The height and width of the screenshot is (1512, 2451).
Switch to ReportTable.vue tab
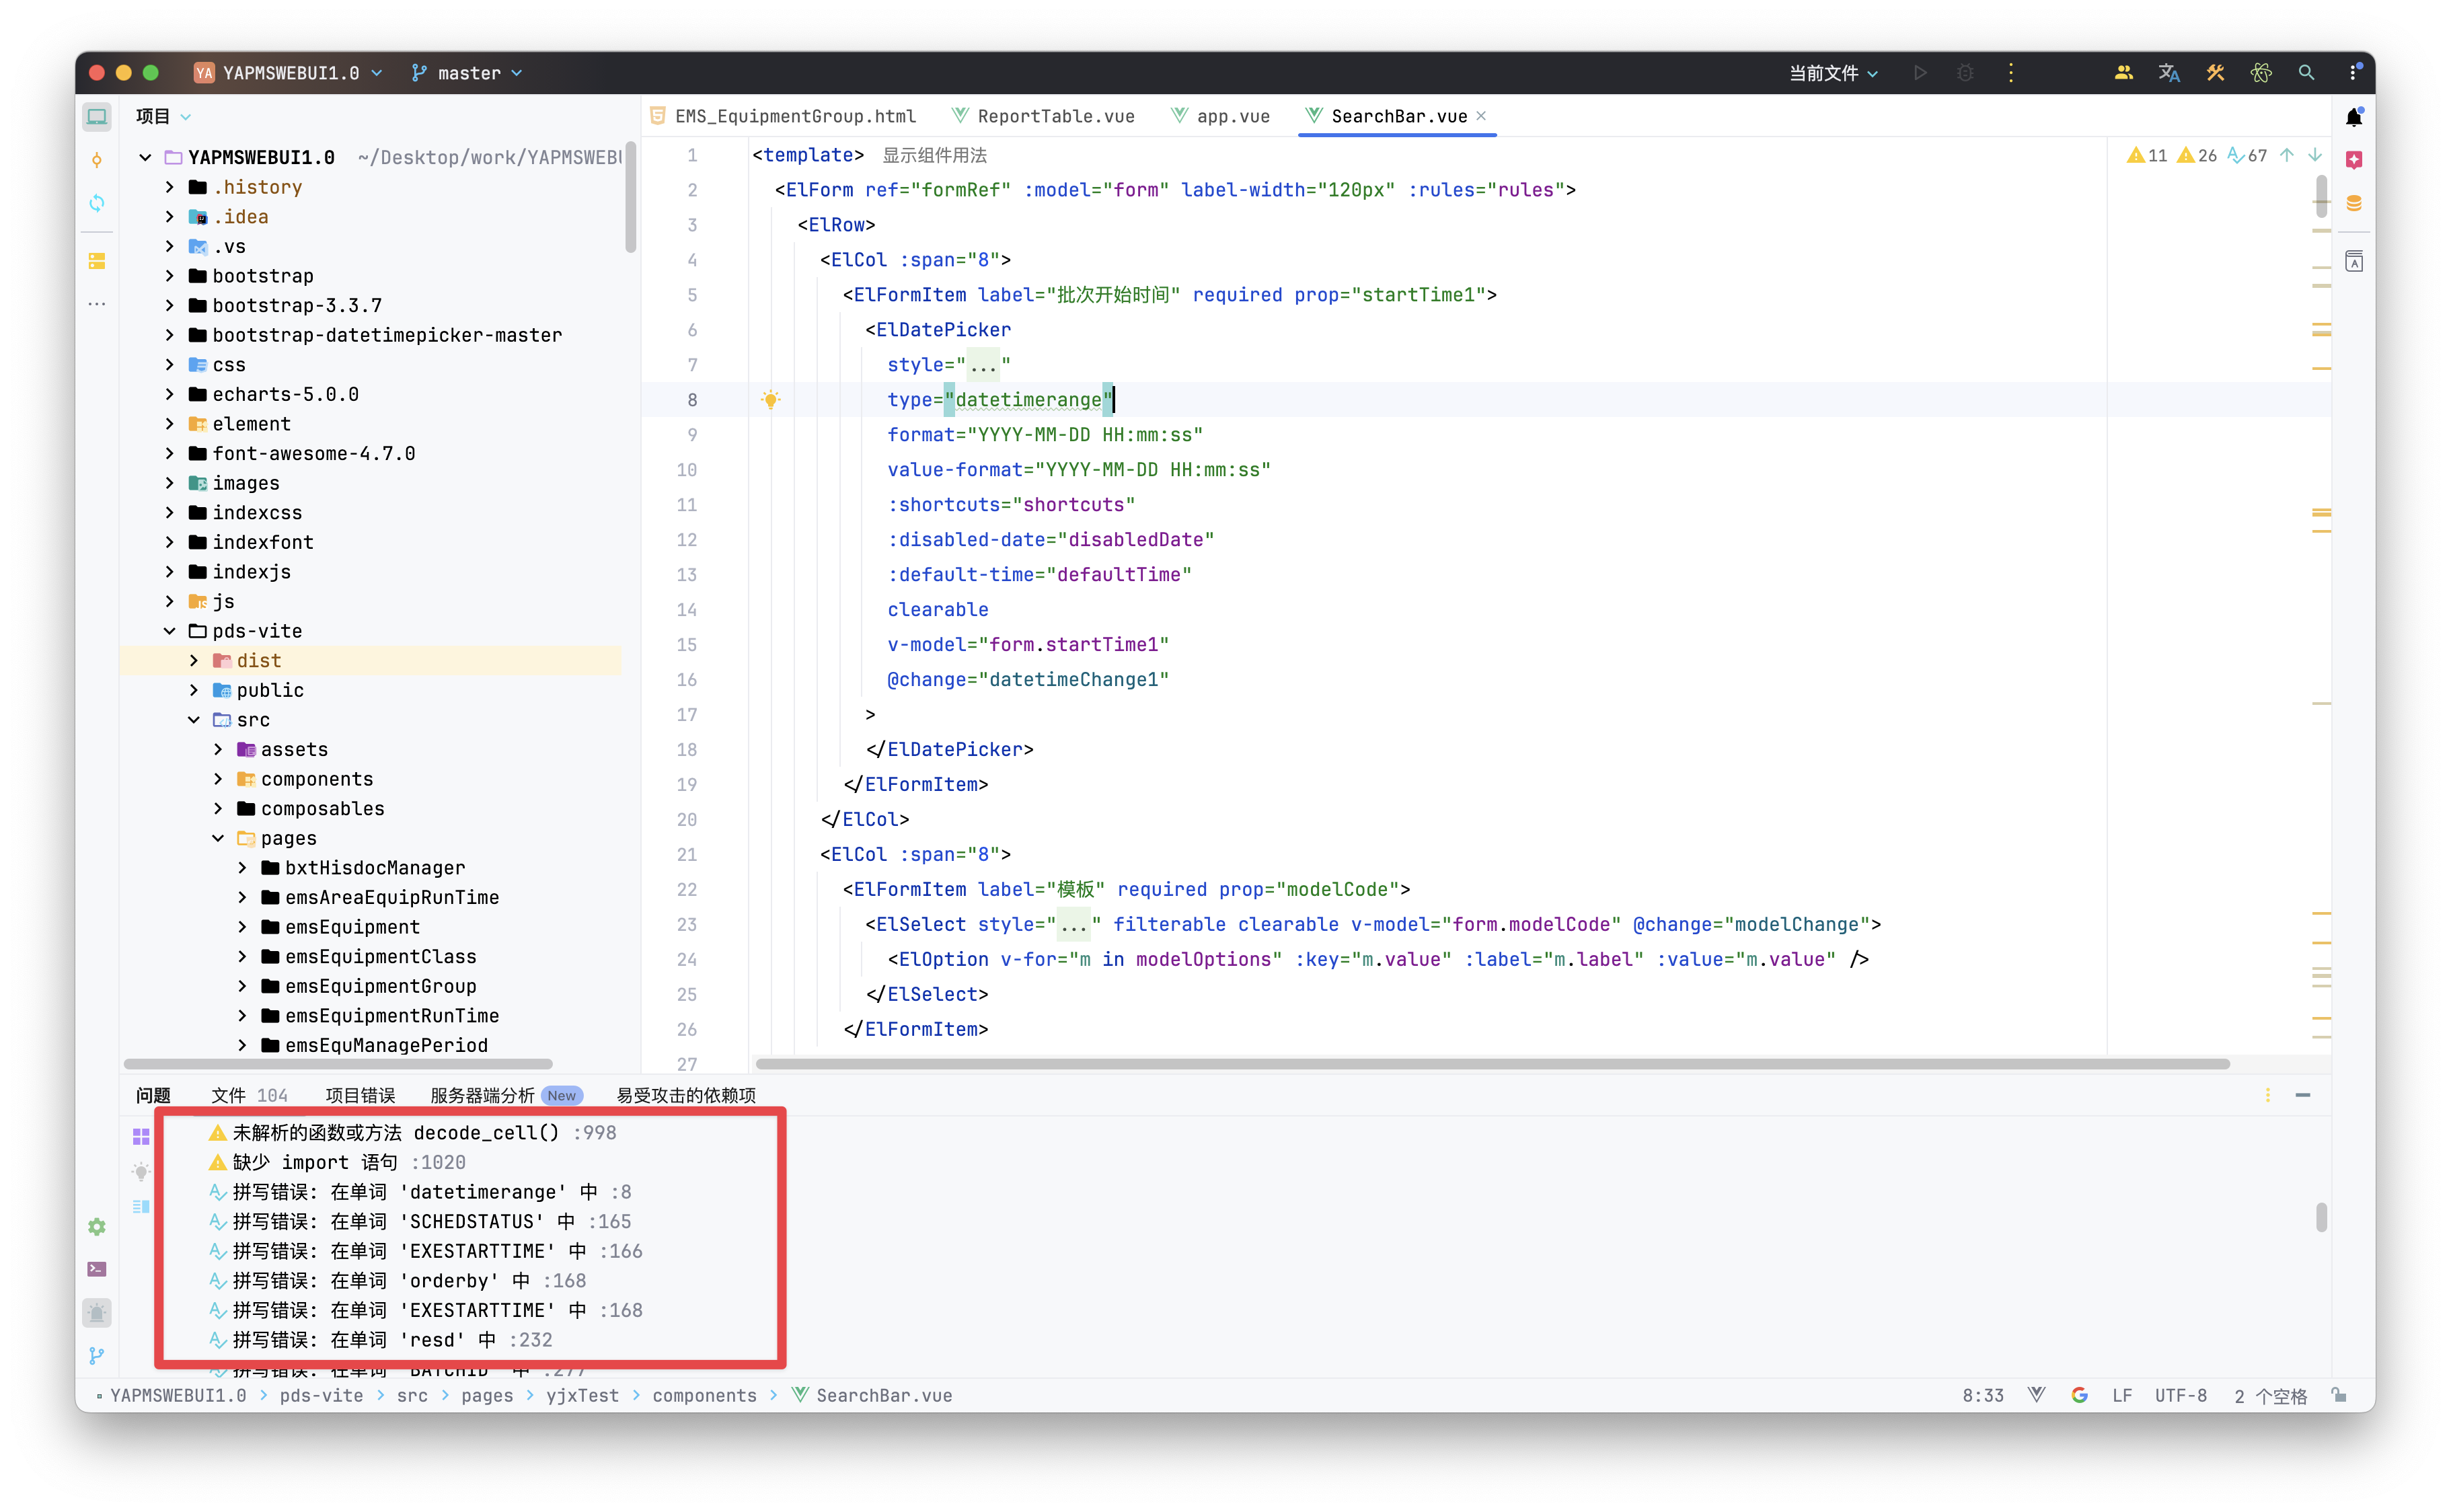click(1043, 116)
